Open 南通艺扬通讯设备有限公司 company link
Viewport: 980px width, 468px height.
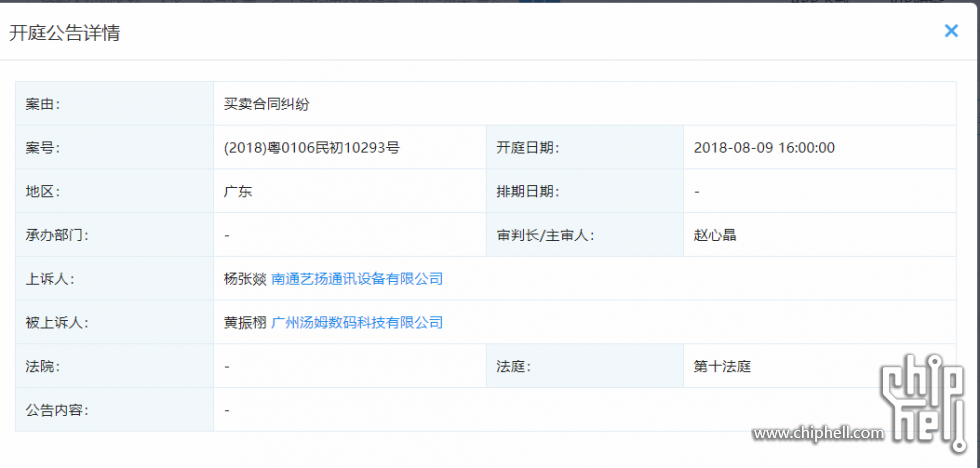[357, 279]
